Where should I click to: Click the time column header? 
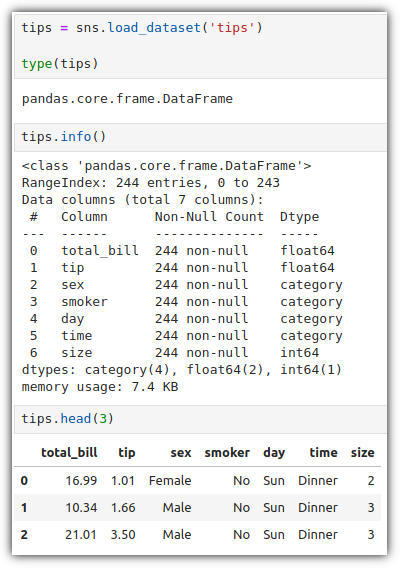324,453
